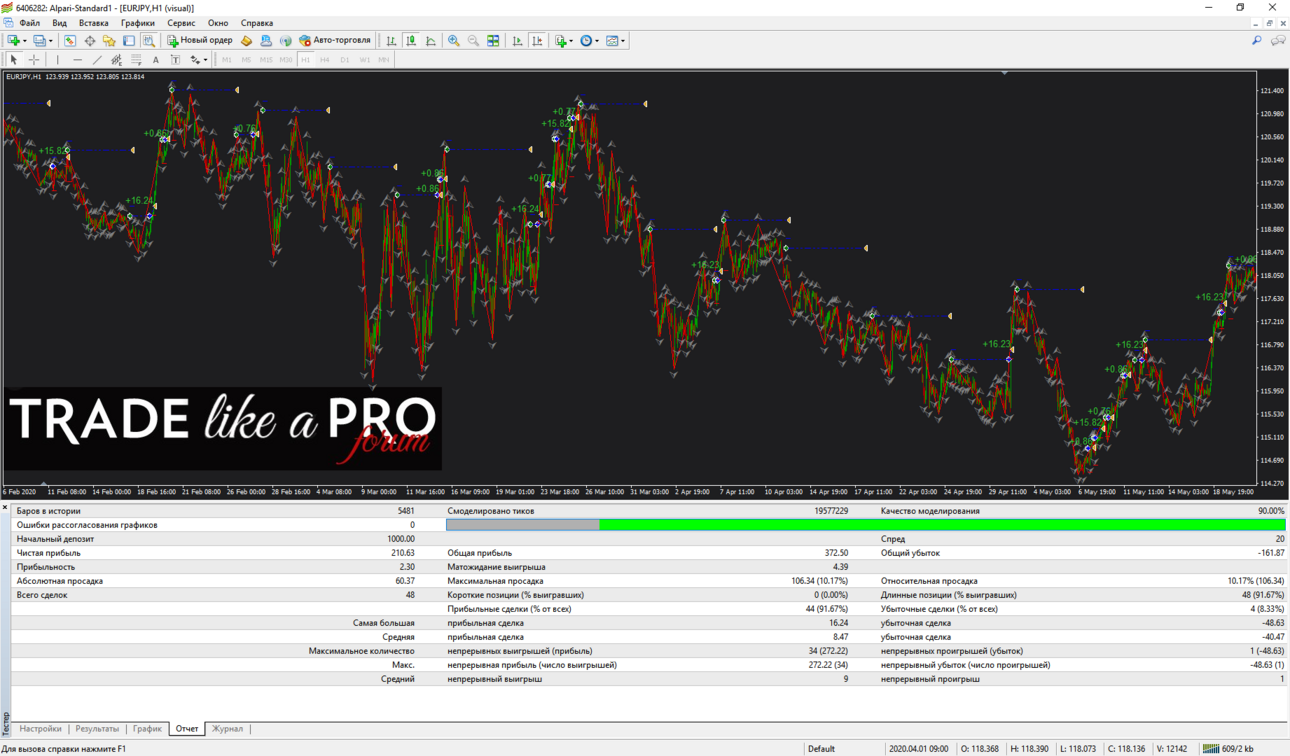Image resolution: width=1290 pixels, height=756 pixels.
Task: Switch to the Результаты tab
Action: tap(97, 729)
